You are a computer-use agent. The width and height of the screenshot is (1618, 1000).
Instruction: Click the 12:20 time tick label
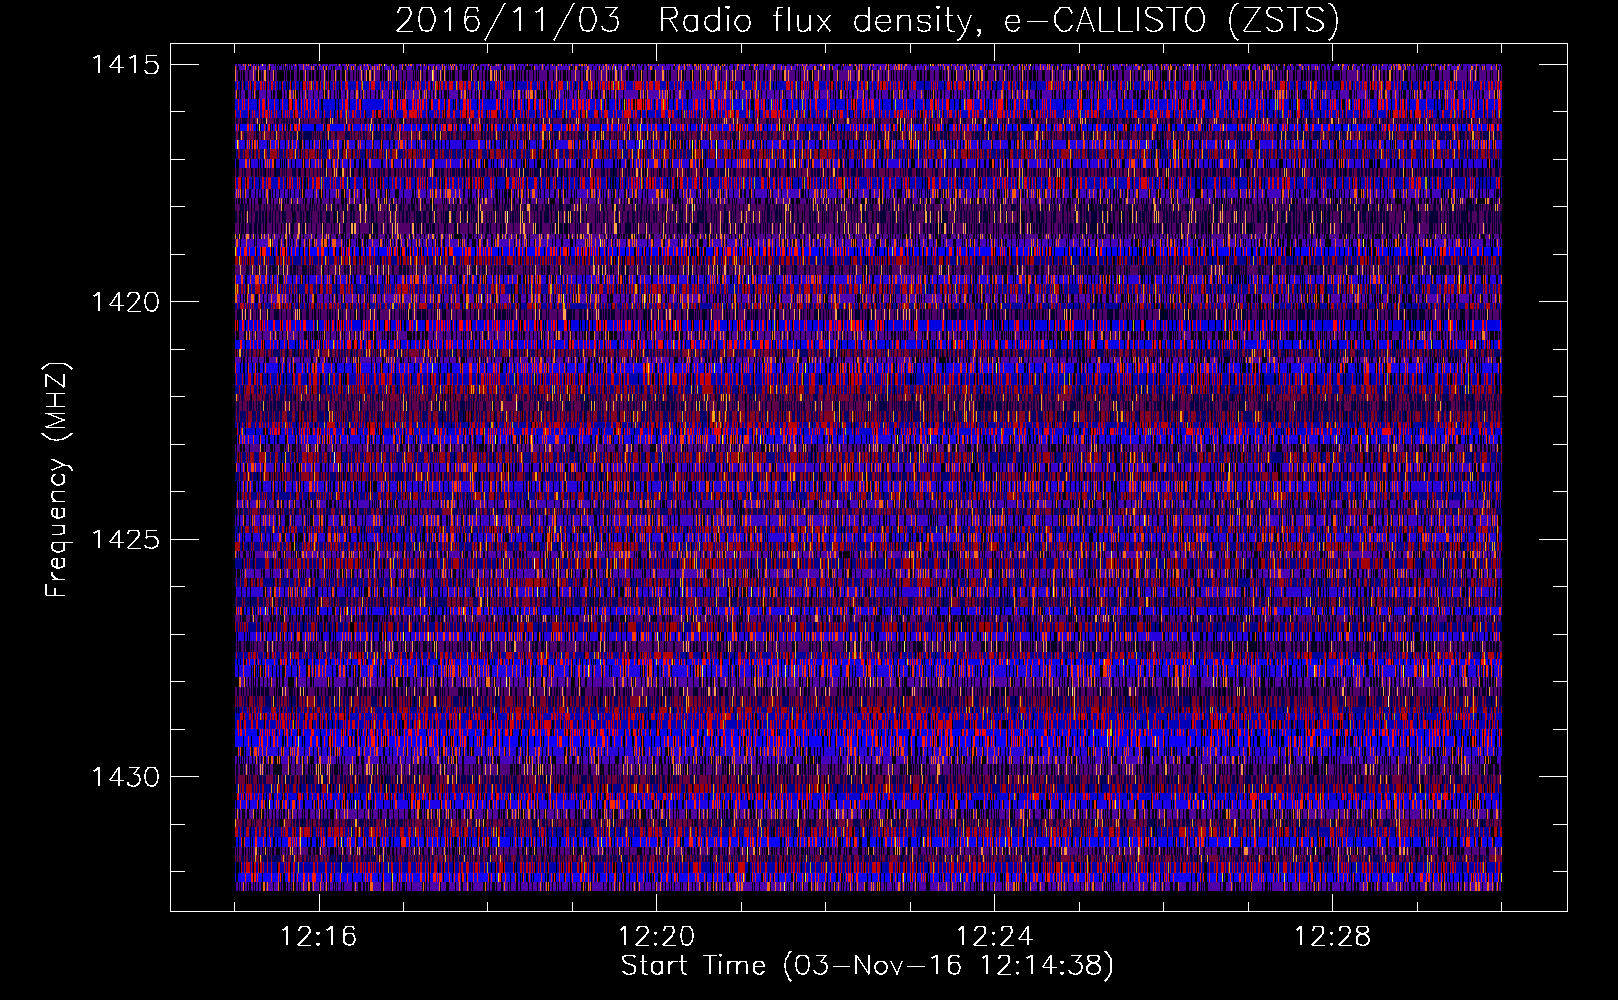coord(657,937)
